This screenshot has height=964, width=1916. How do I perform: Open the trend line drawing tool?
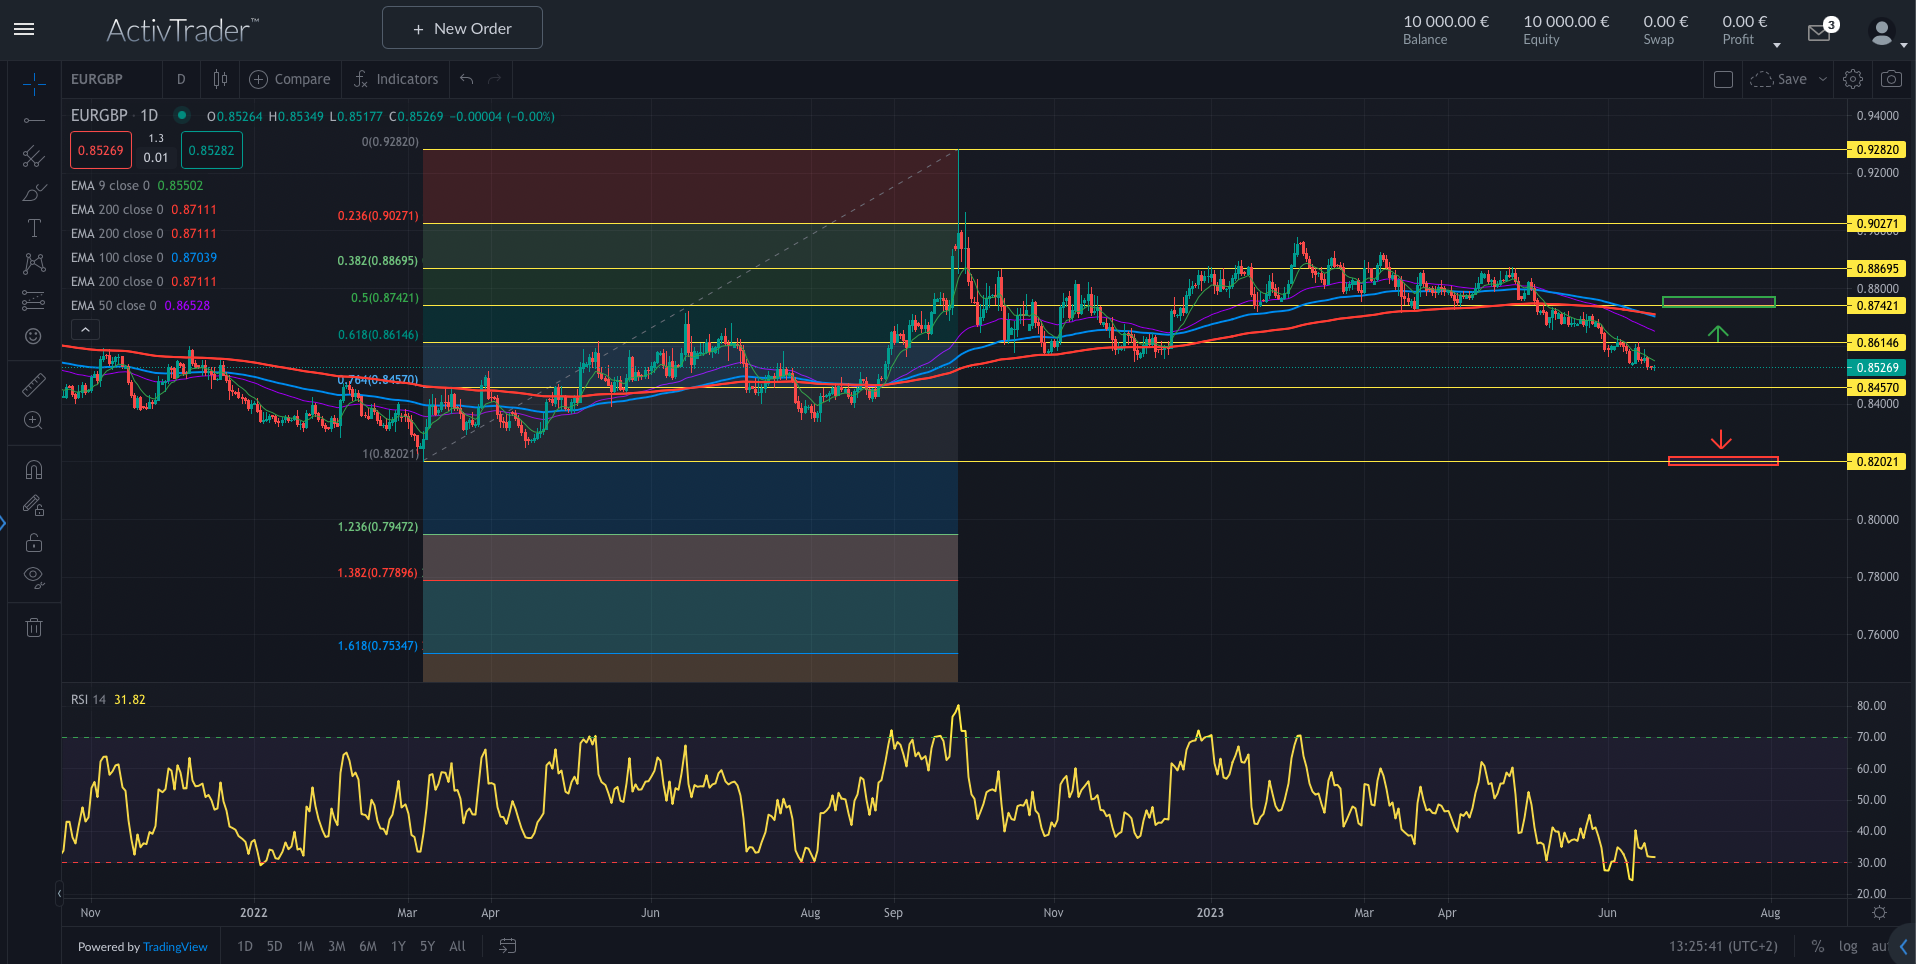click(33, 120)
